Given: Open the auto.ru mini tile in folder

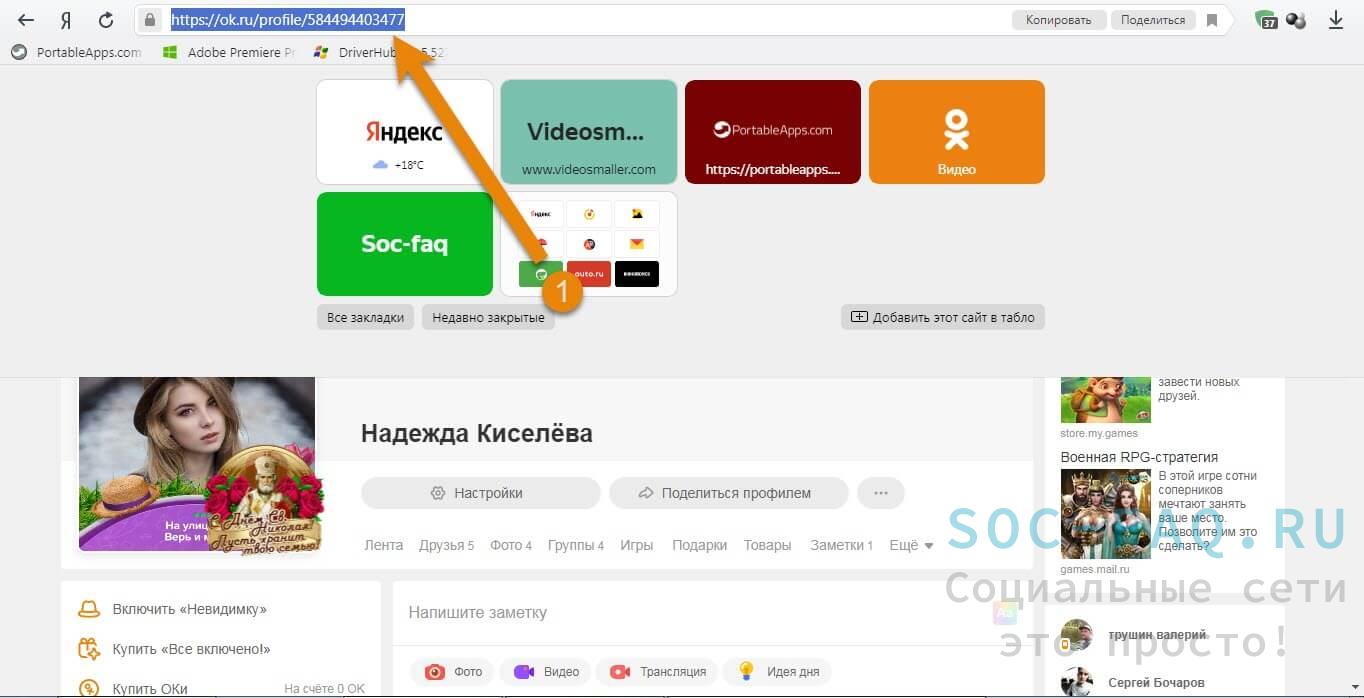Looking at the screenshot, I should [x=589, y=274].
